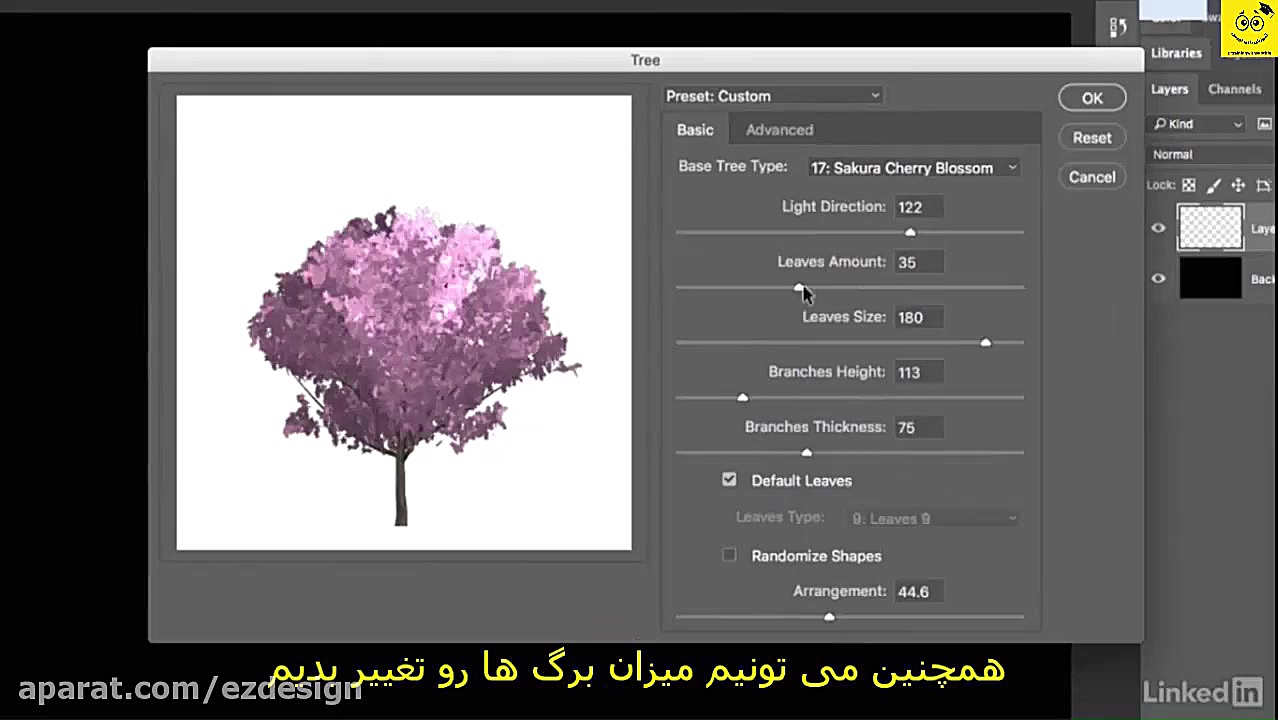1278x720 pixels.
Task: Enable Randomize Shapes
Action: 729,555
